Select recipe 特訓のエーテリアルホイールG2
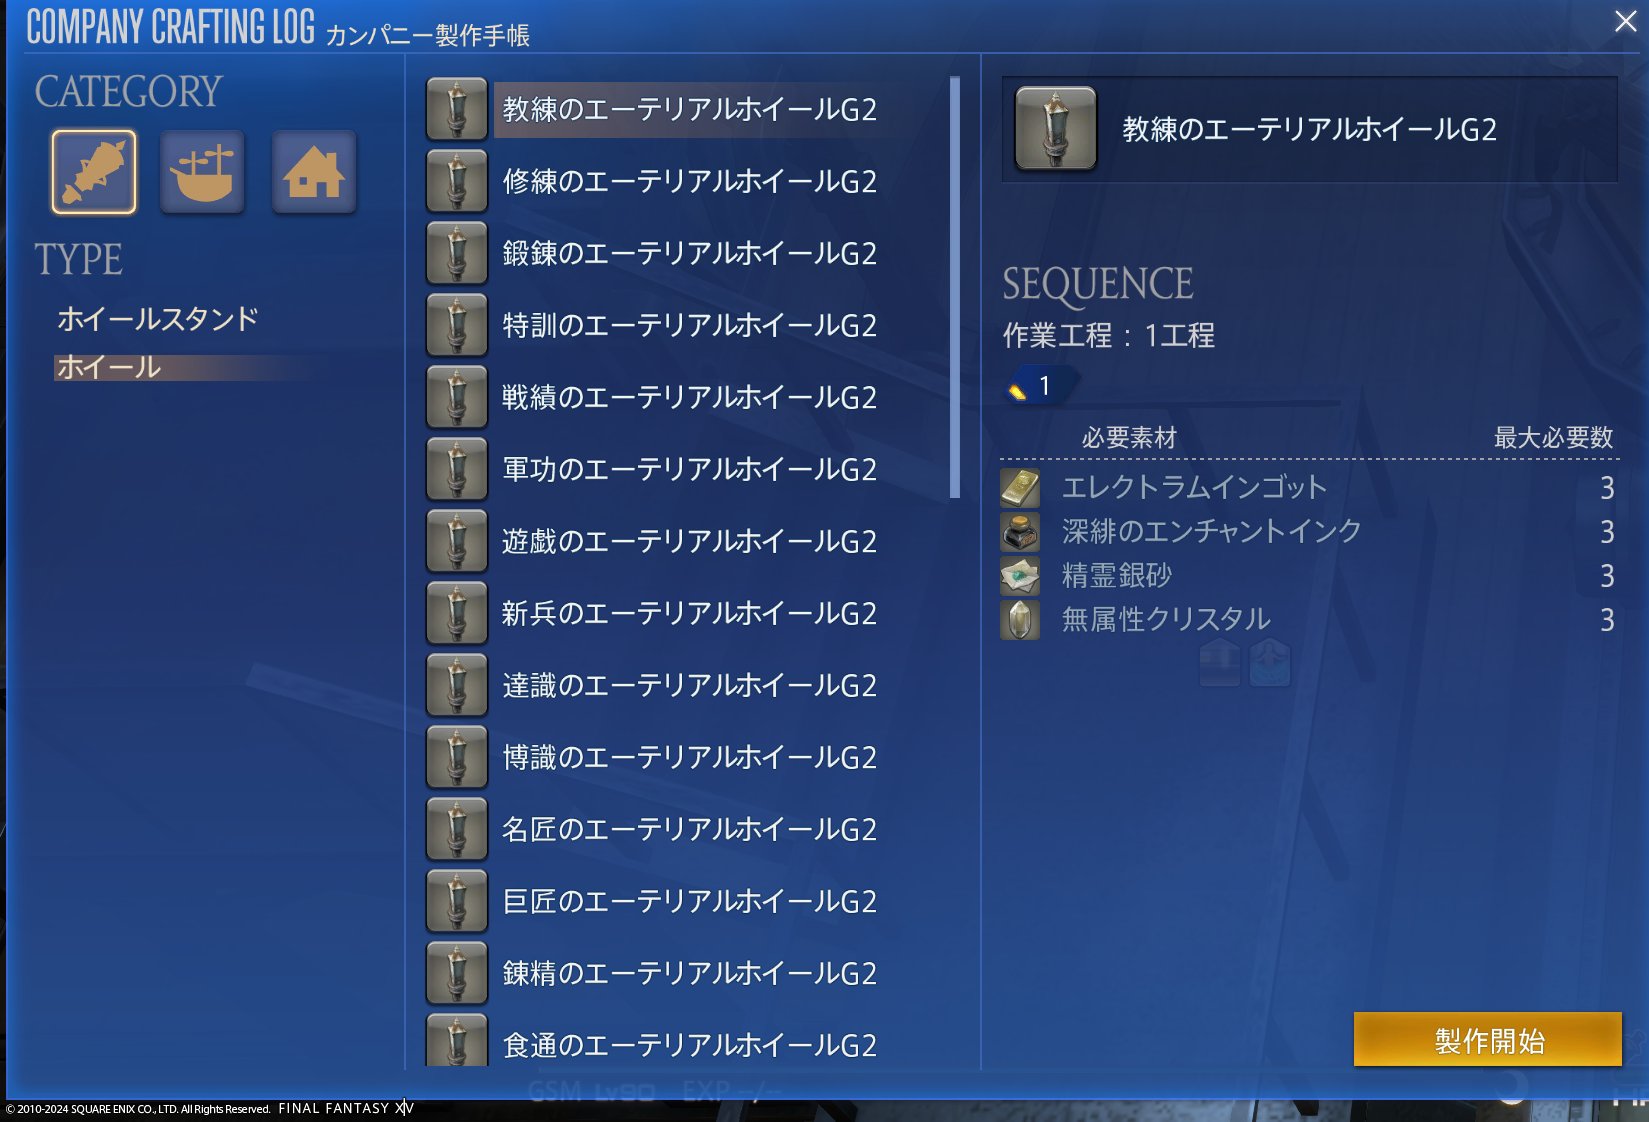1649x1122 pixels. pyautogui.click(x=690, y=325)
